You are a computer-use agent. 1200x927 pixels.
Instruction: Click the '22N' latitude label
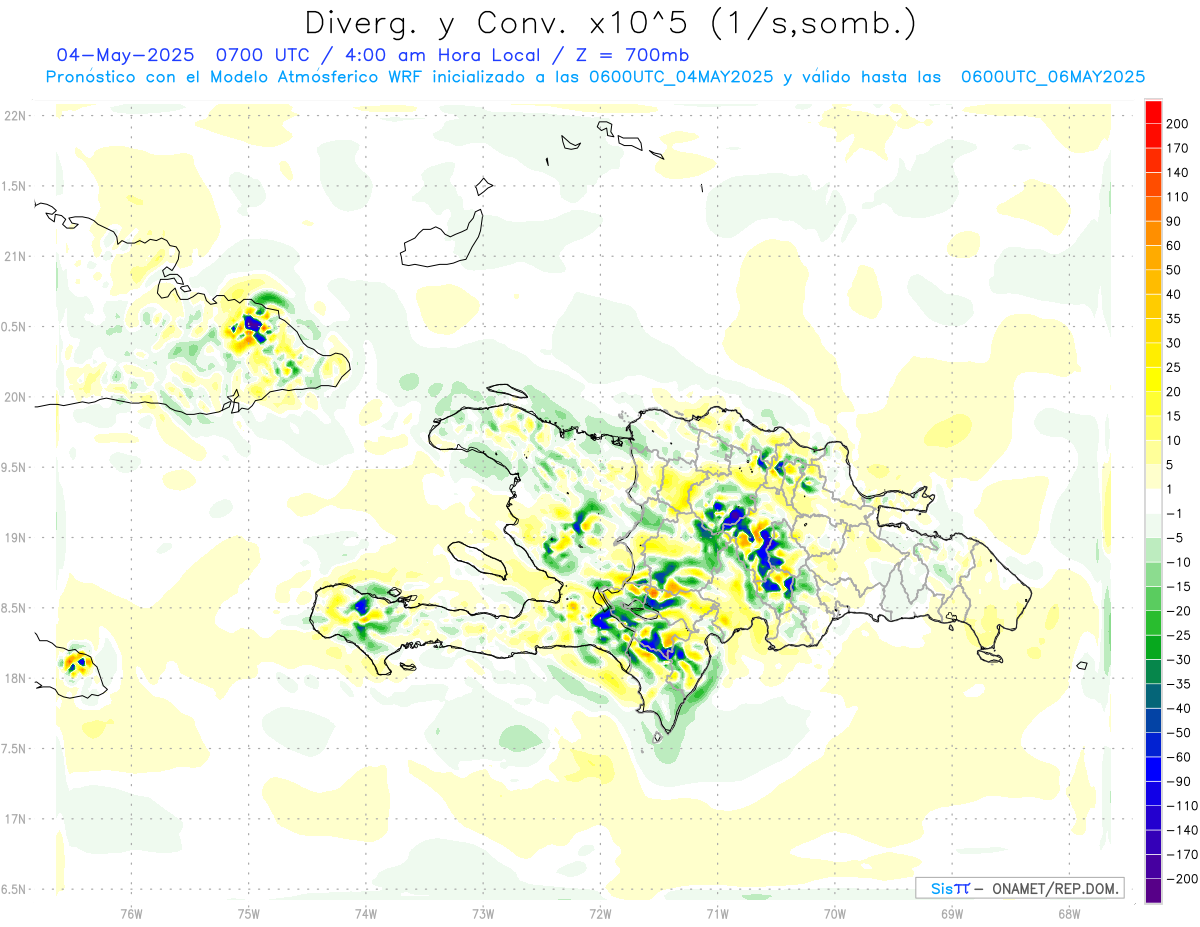pos(14,116)
